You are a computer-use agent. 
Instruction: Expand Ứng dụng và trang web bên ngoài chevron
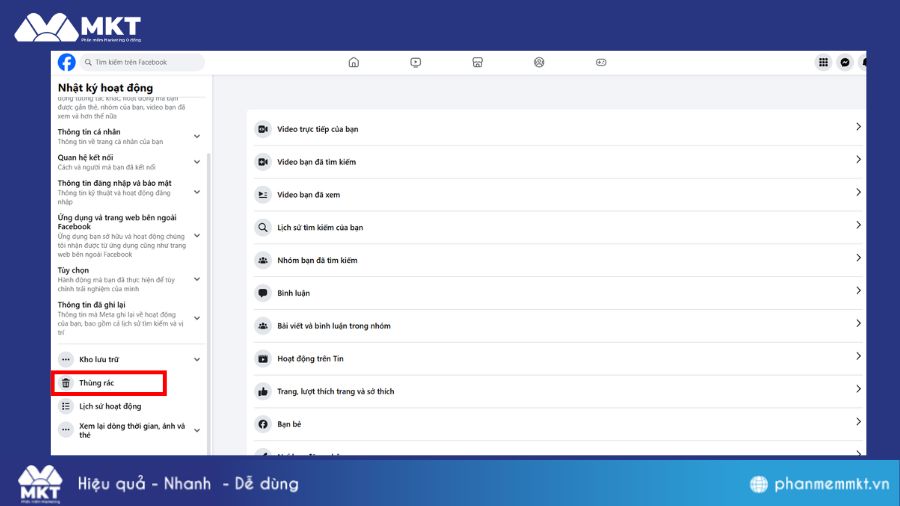197,236
